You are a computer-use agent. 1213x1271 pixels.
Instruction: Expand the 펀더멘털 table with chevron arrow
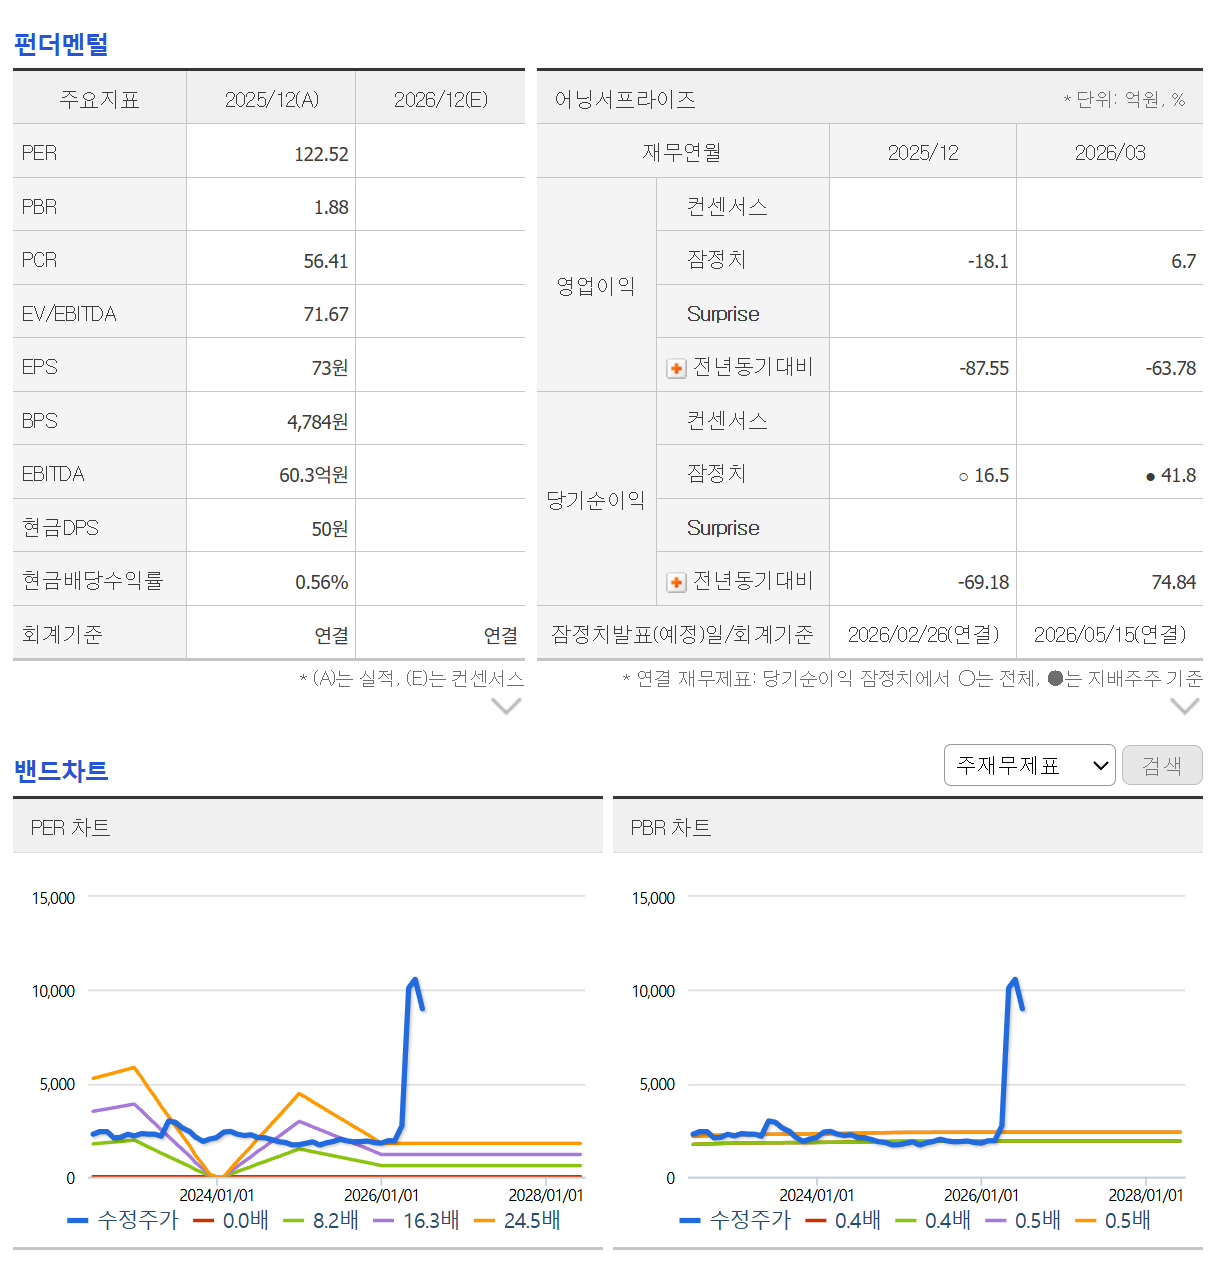tap(507, 706)
